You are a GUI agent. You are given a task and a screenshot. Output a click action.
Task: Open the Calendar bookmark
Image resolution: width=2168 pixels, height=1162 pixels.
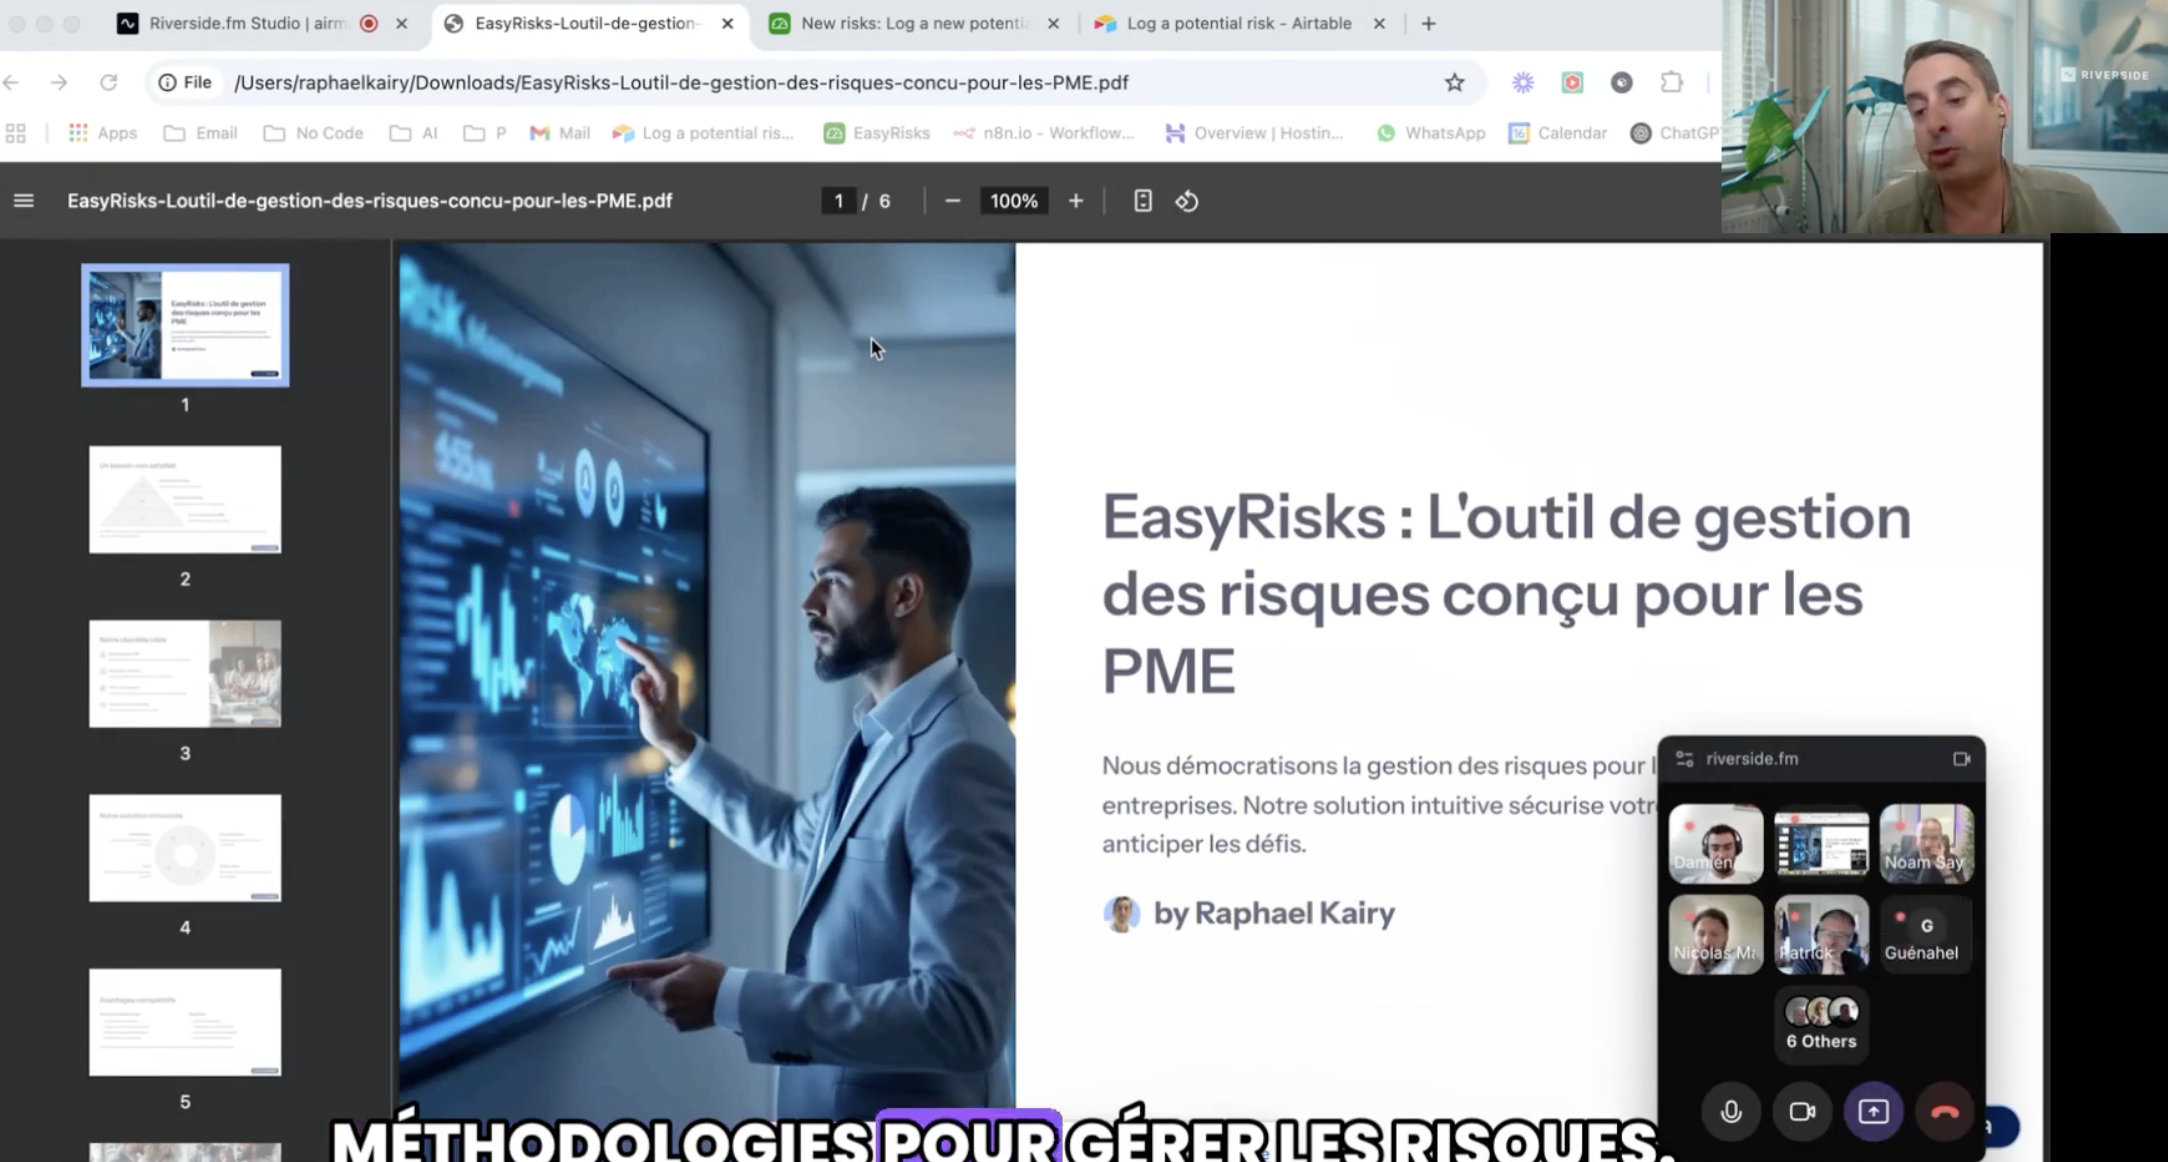(x=1558, y=133)
